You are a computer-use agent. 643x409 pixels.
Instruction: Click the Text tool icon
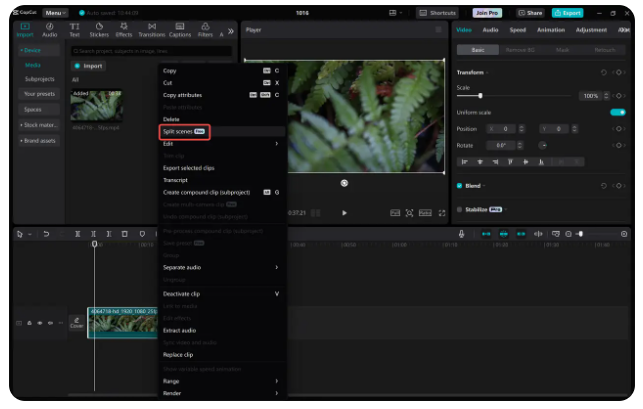75,29
